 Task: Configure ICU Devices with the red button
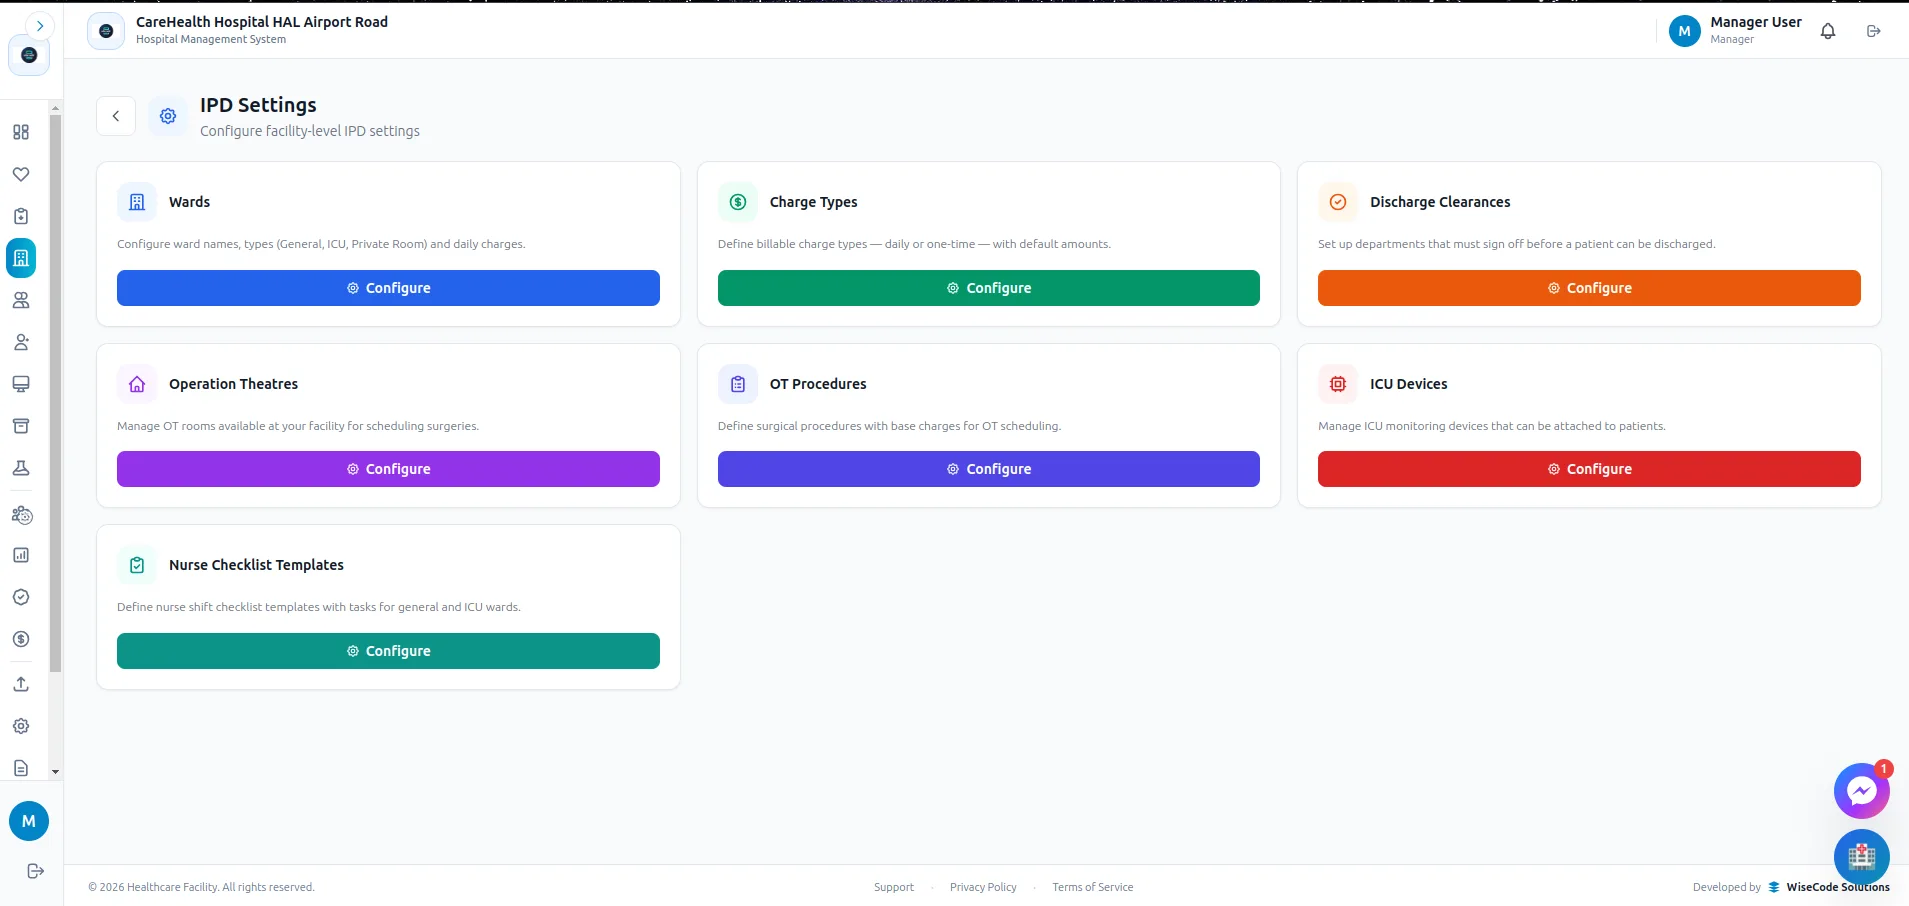(x=1589, y=469)
